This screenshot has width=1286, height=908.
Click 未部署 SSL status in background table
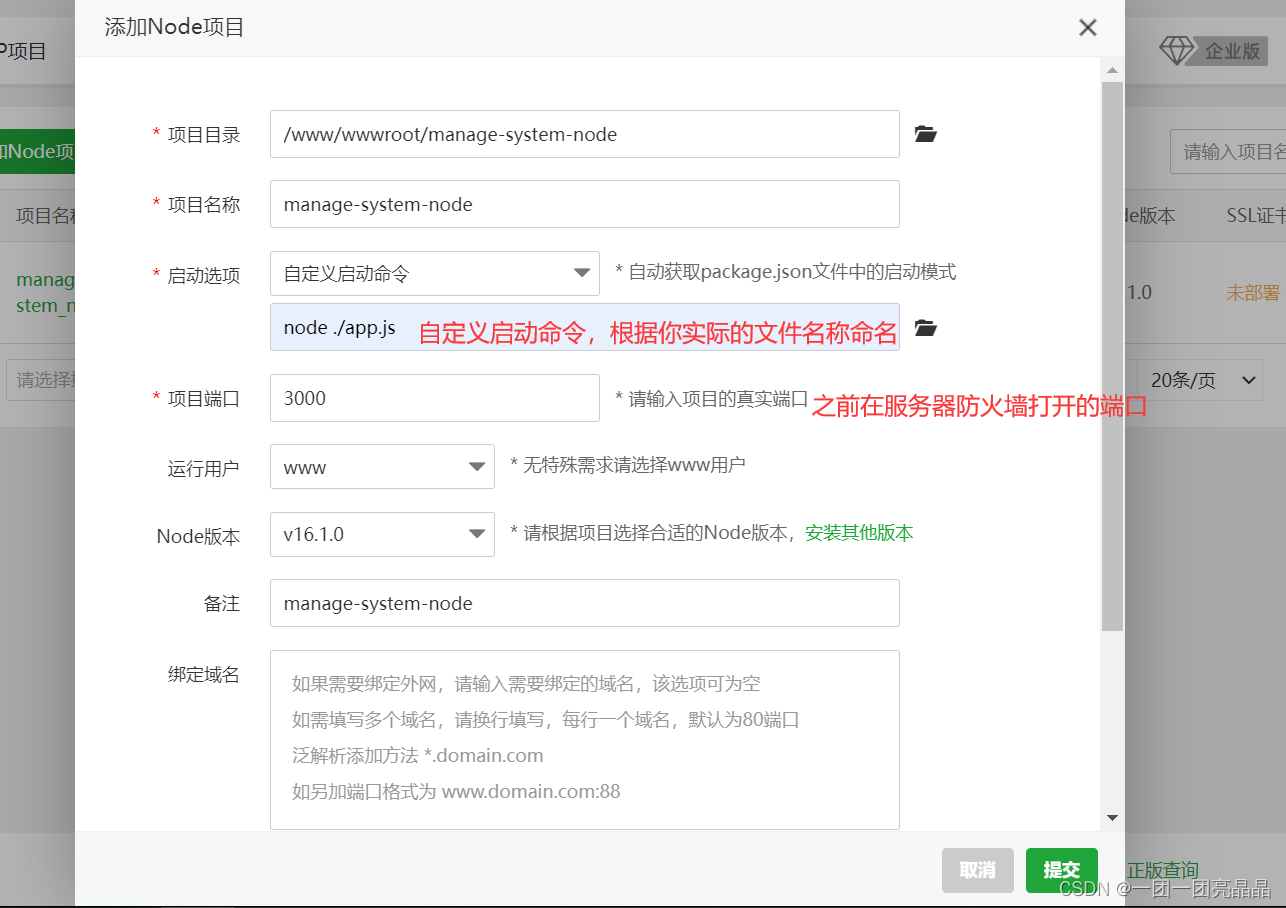pos(1253,293)
